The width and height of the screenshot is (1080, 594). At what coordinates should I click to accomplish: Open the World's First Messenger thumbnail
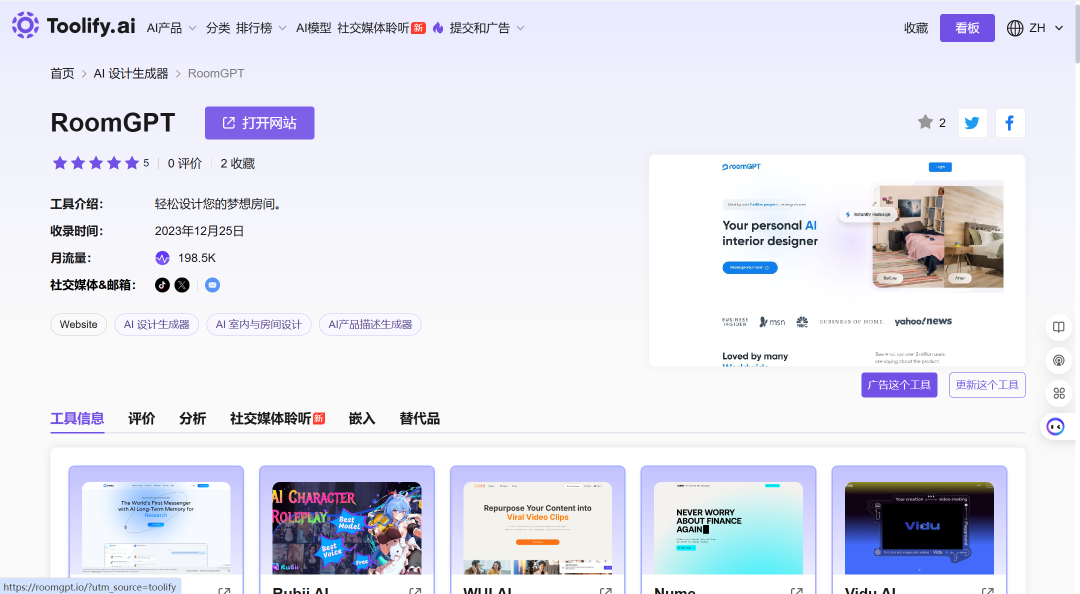[x=156, y=528]
